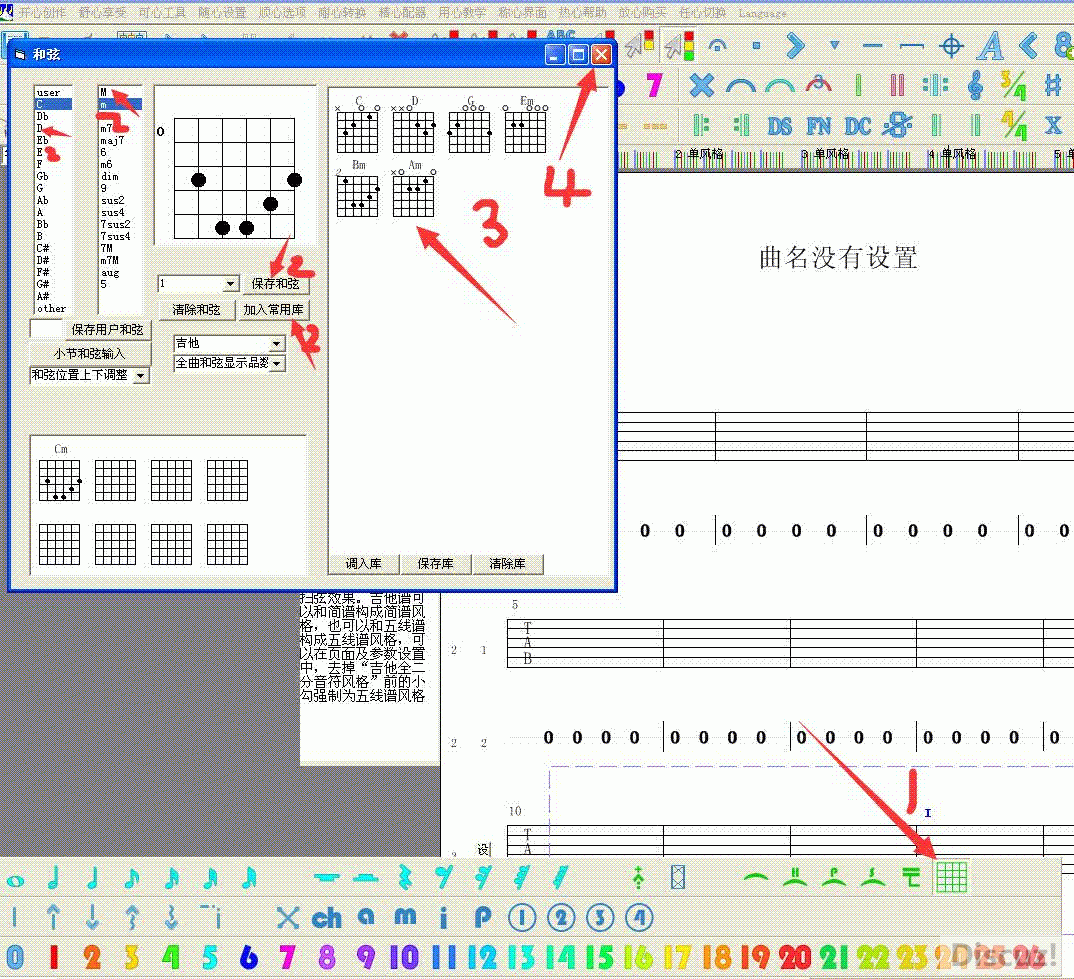Select the quarter rest icon
The image size is (1074, 979).
click(x=405, y=878)
